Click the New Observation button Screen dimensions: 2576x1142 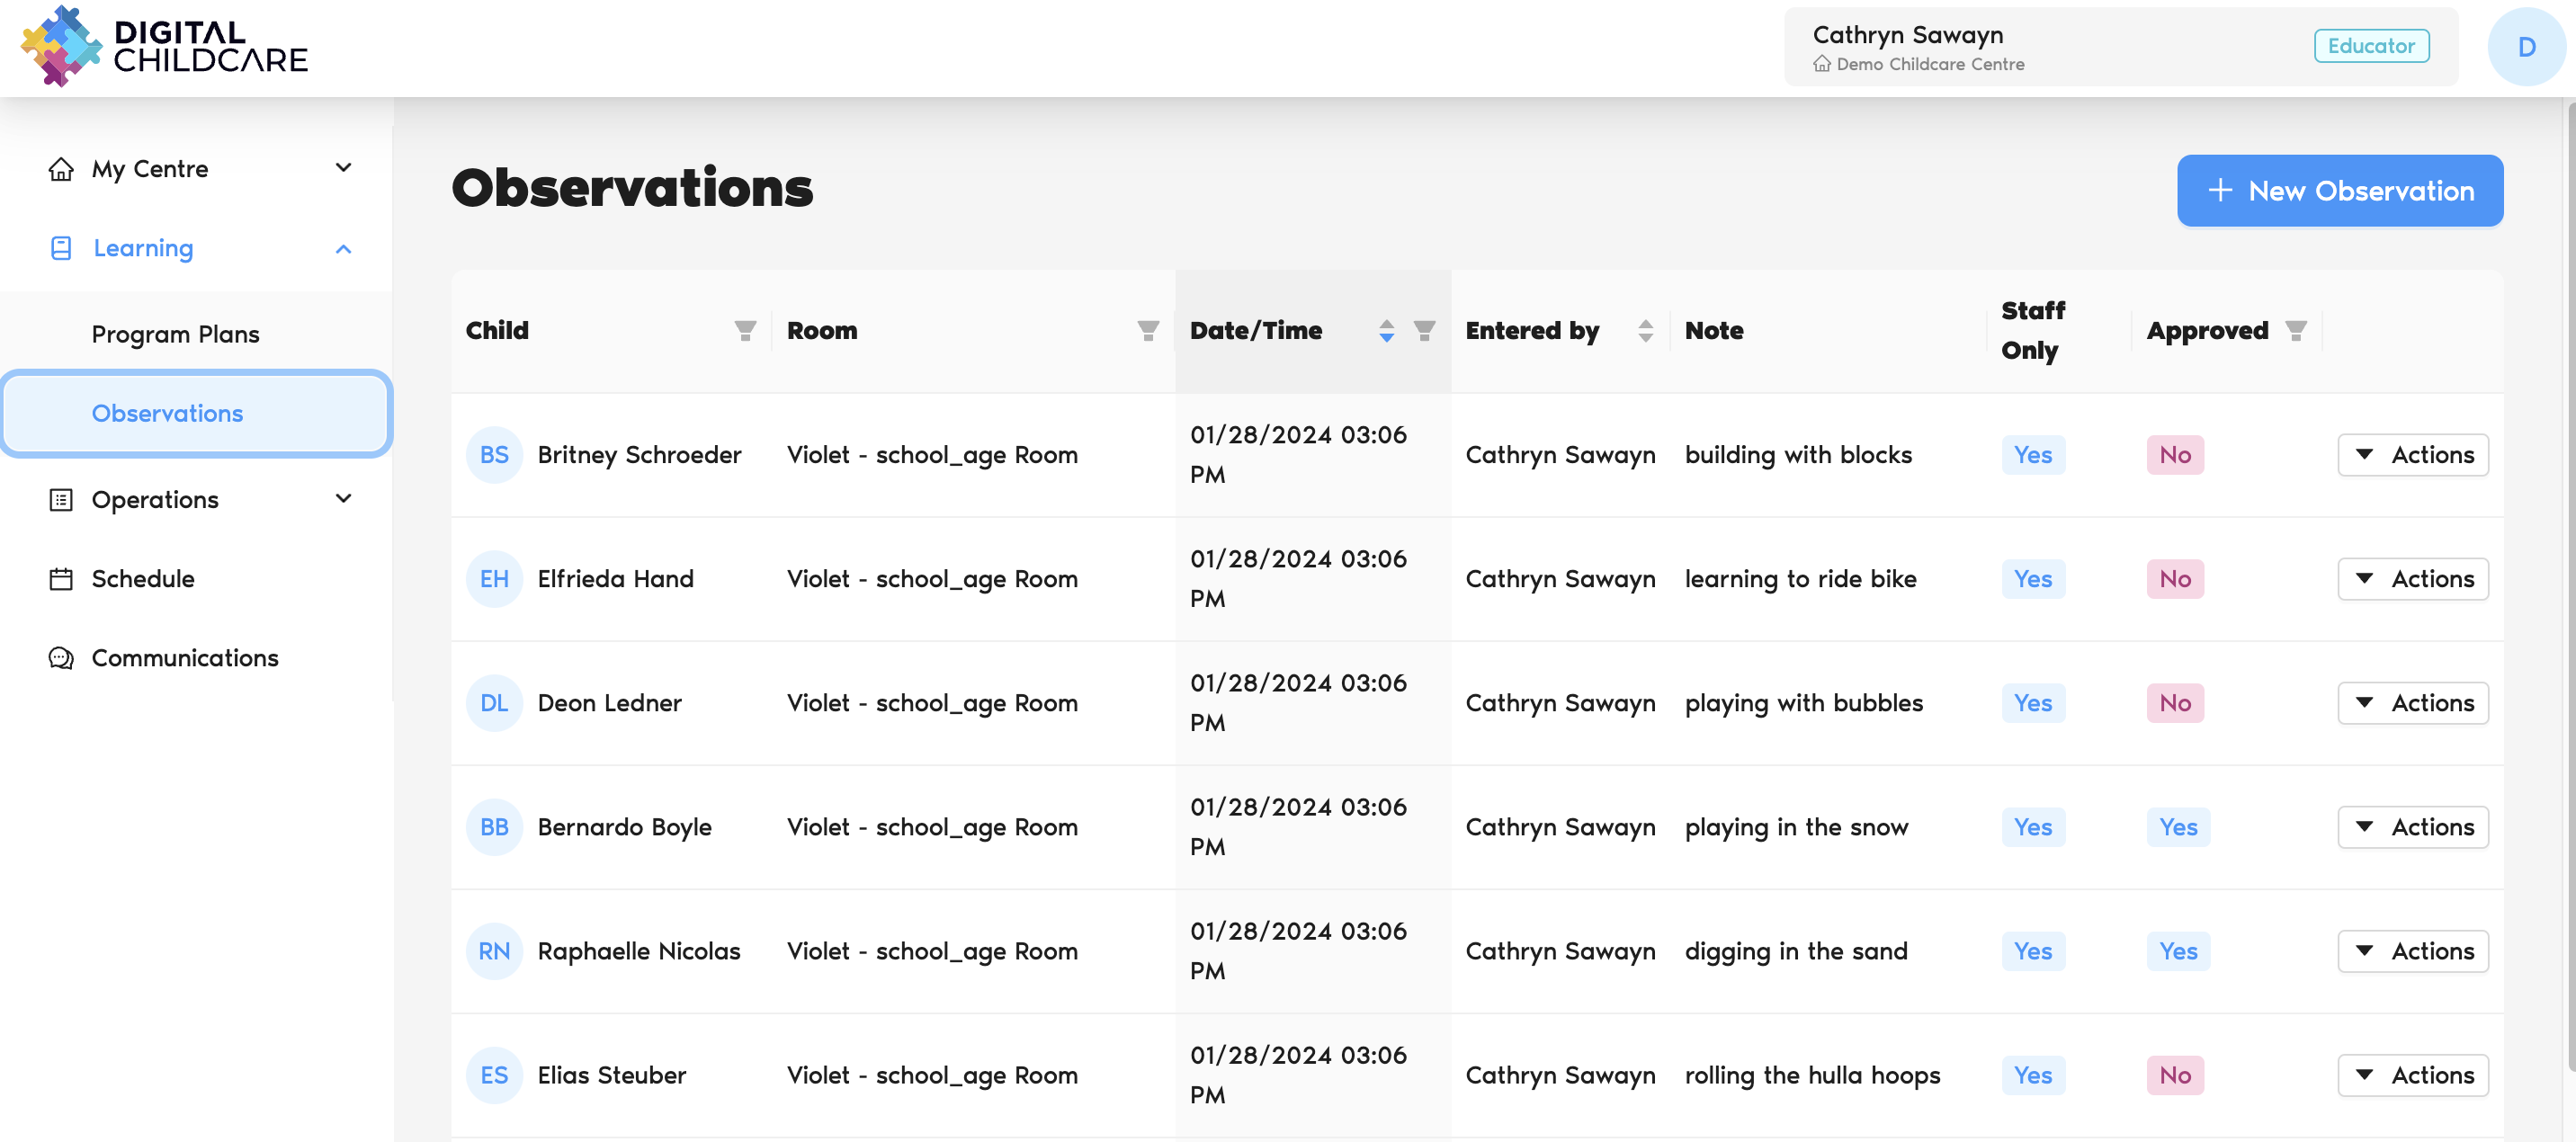[2339, 191]
